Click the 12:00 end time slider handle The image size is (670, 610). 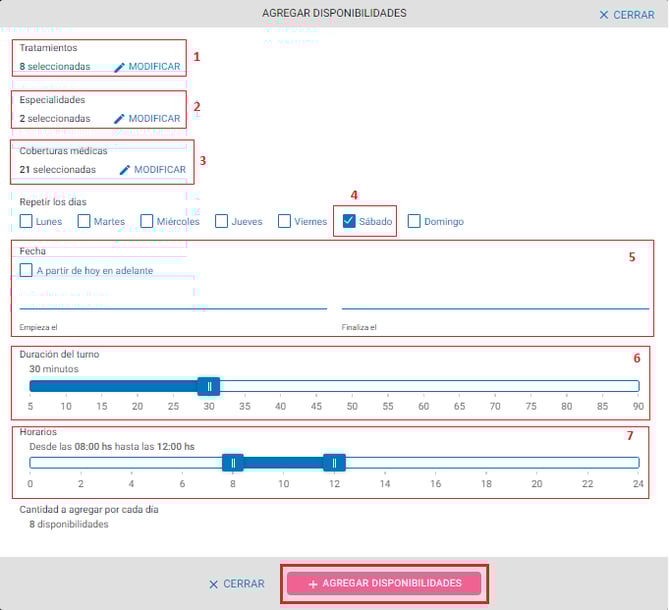[x=334, y=462]
